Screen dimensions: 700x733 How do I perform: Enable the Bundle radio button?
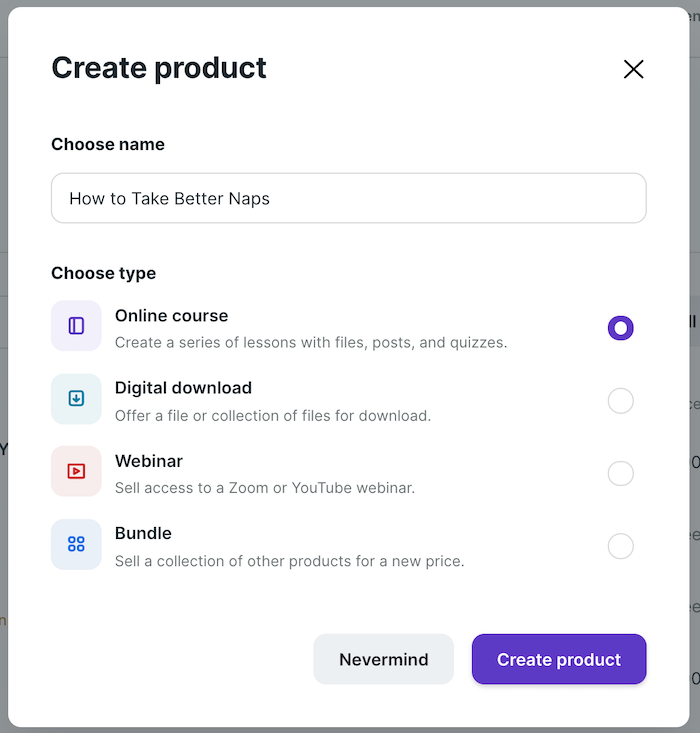pos(620,546)
